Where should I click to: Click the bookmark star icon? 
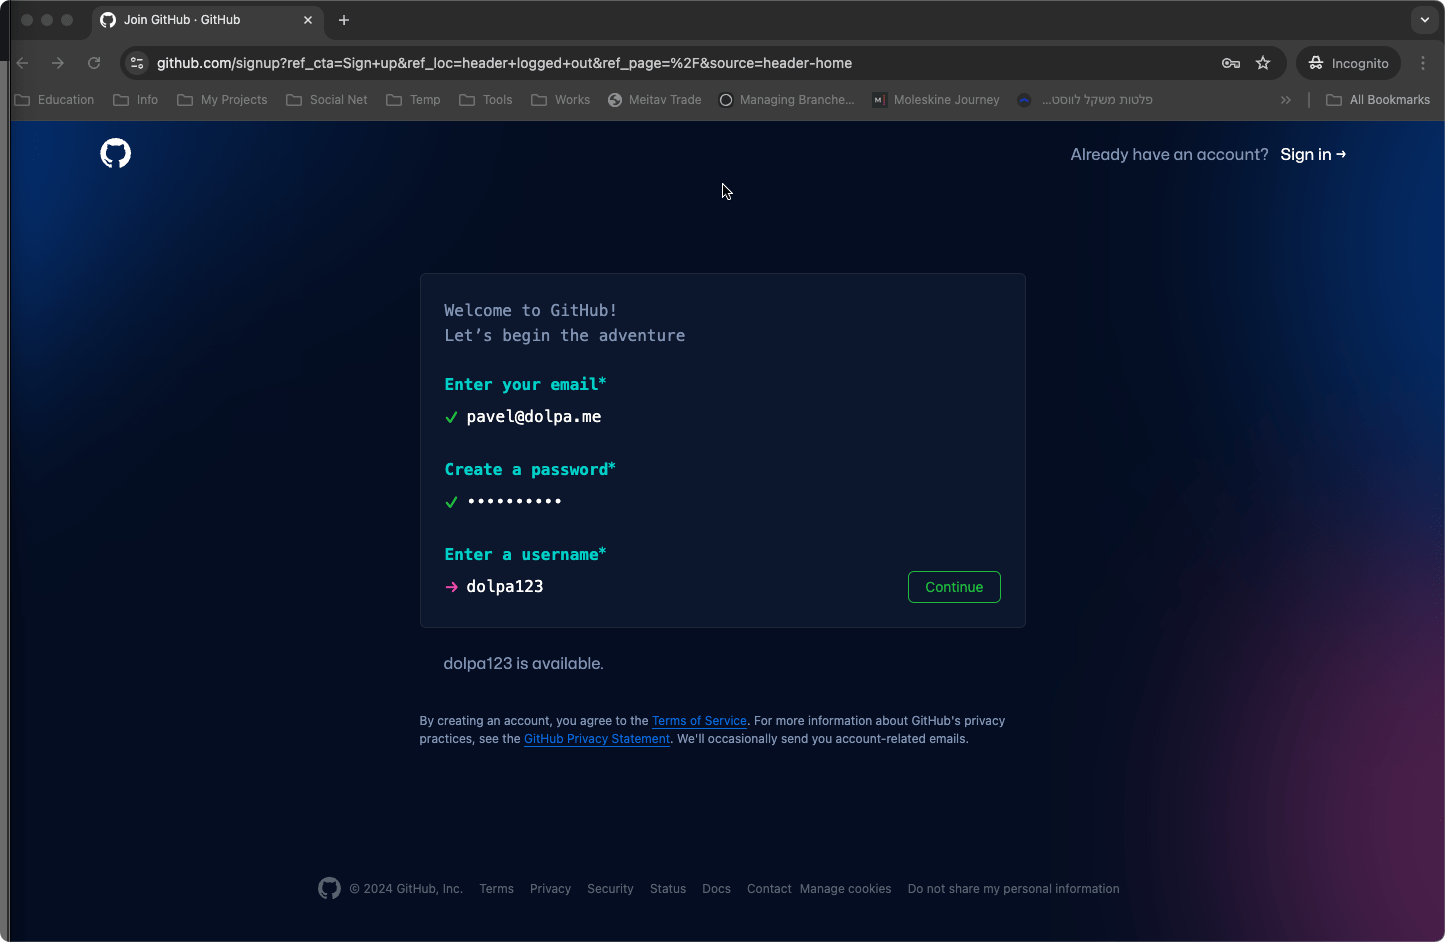click(1263, 63)
